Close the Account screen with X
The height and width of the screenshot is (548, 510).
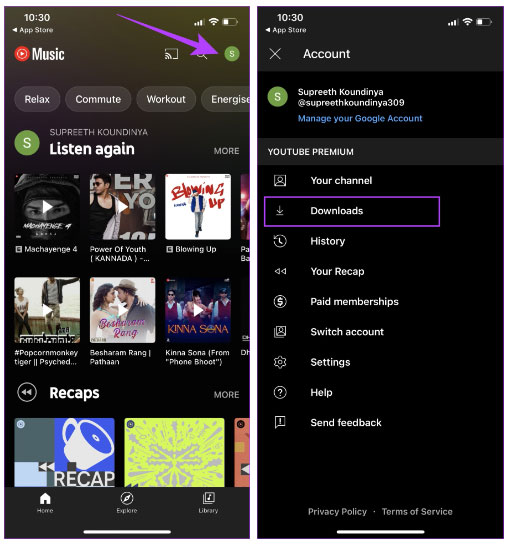275,54
